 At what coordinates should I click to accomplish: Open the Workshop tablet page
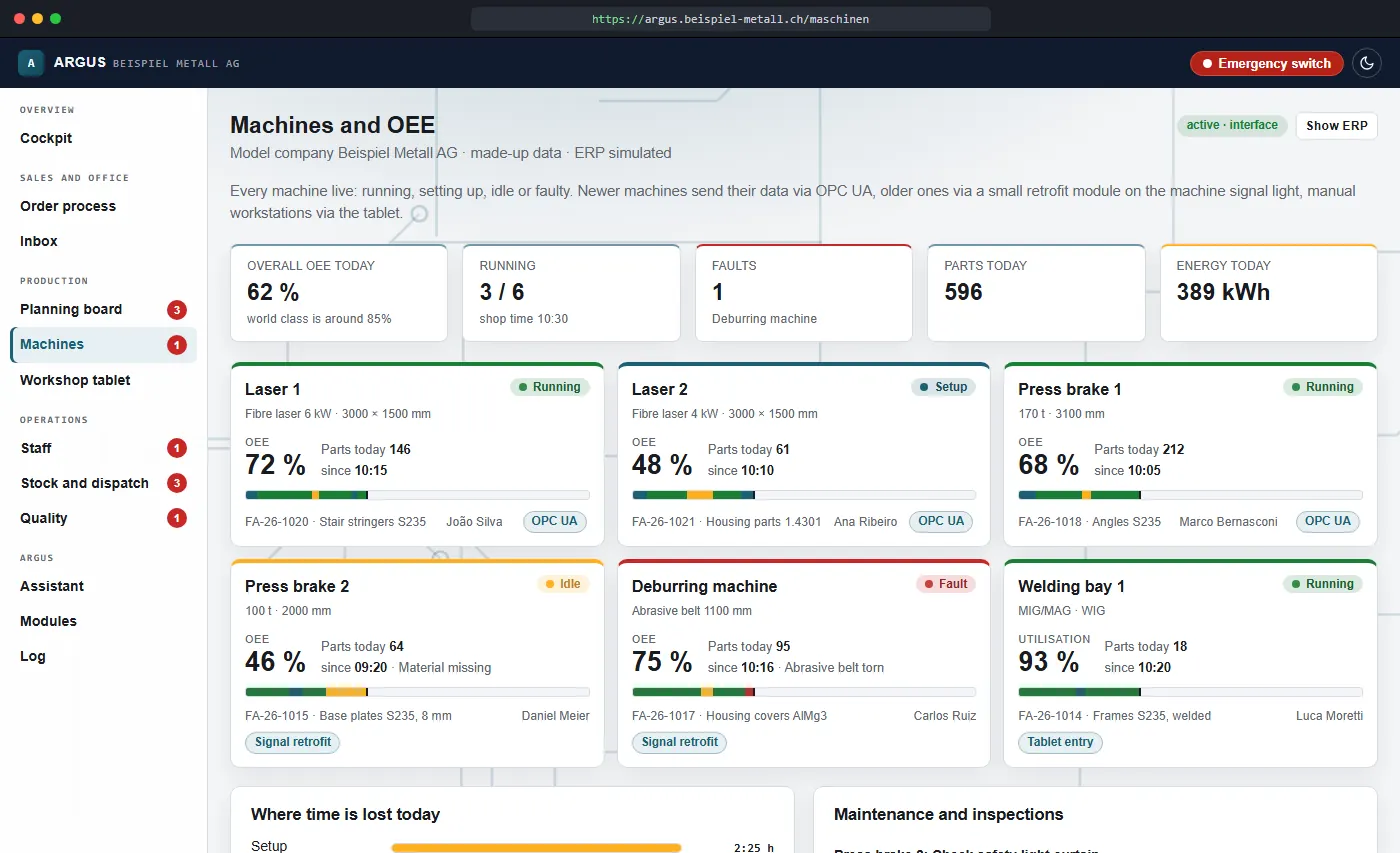click(x=75, y=380)
